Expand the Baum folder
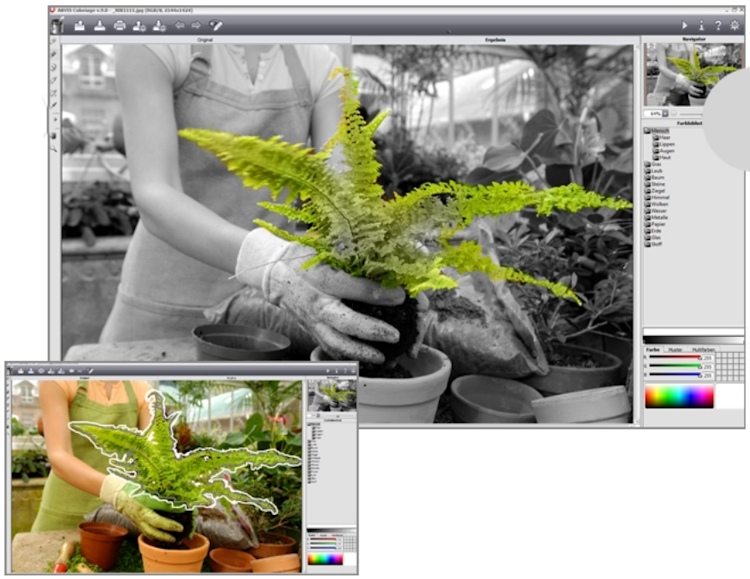 tap(647, 178)
